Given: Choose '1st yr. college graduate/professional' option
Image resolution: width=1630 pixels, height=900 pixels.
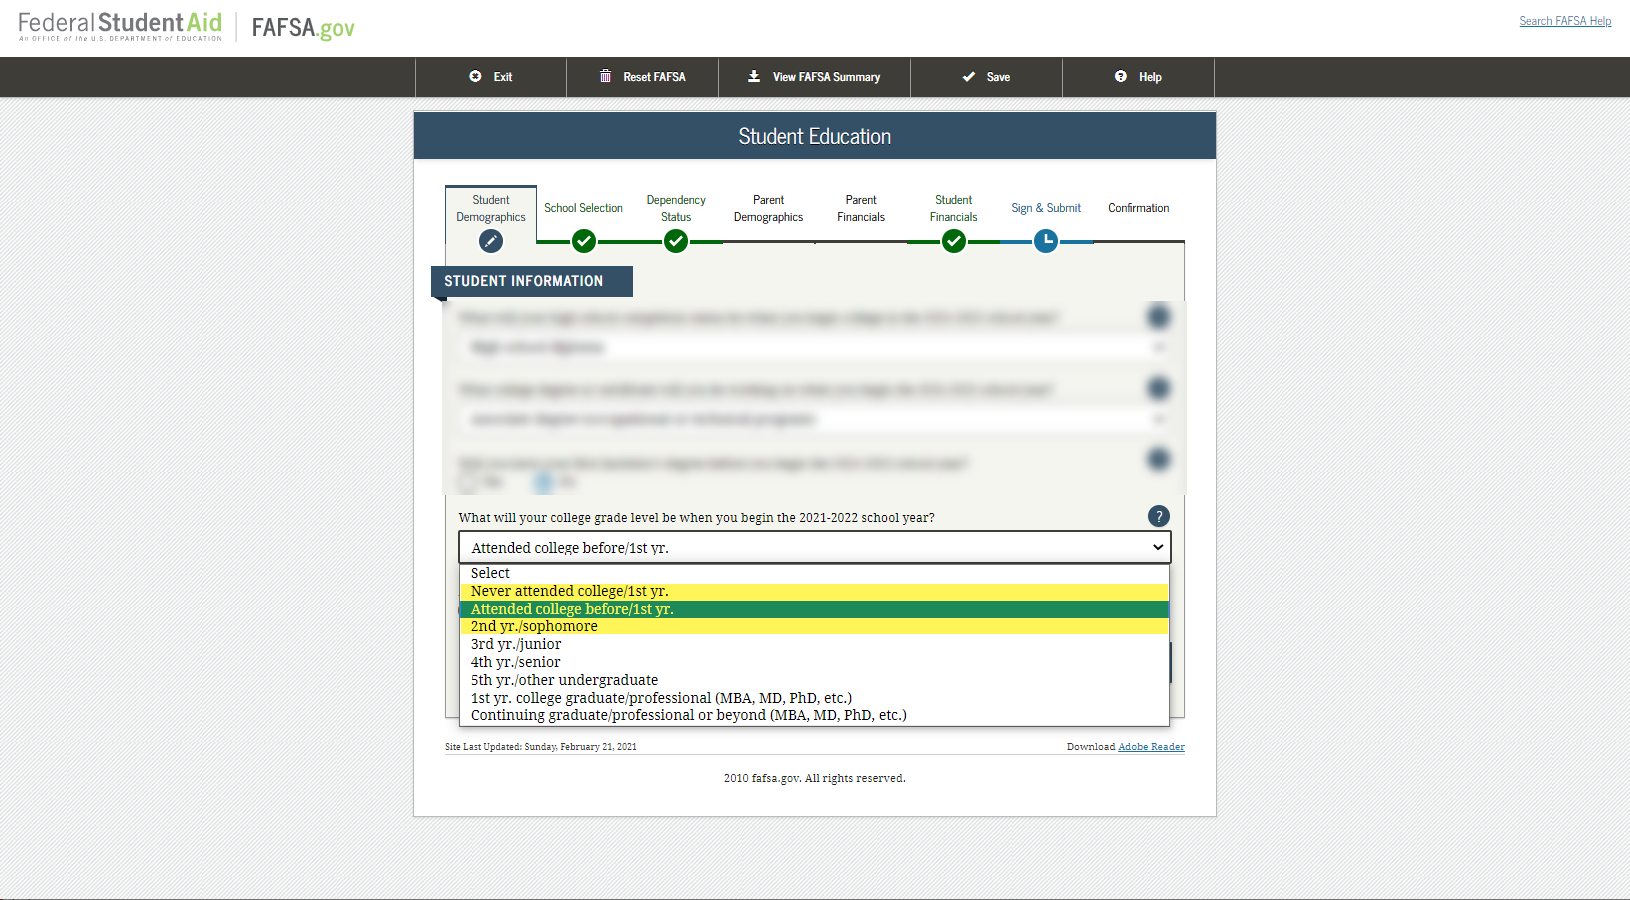Looking at the screenshot, I should [814, 698].
